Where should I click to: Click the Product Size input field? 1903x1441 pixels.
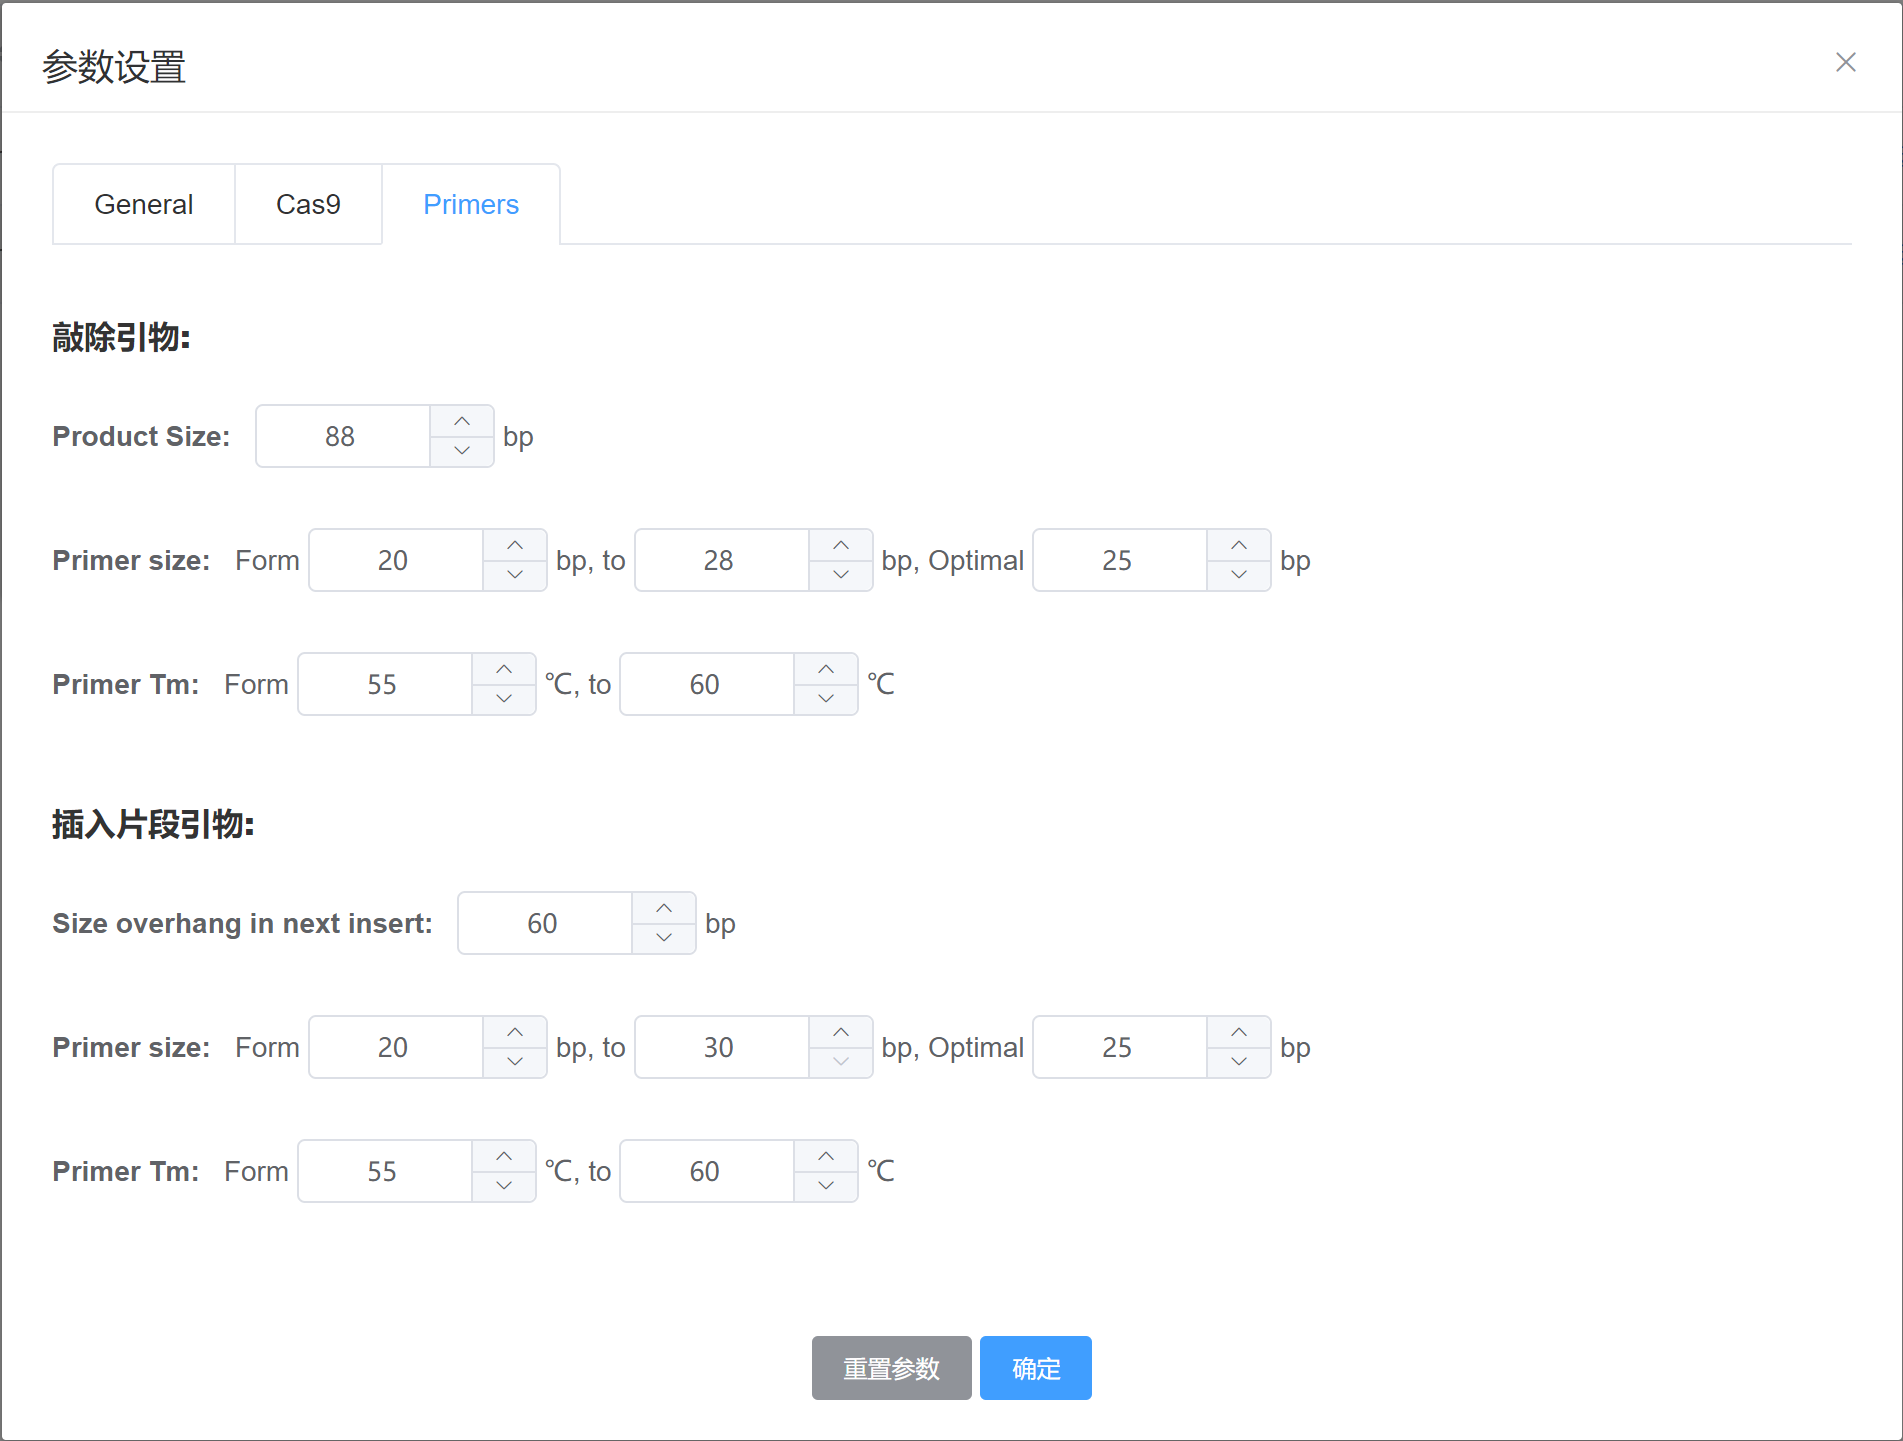point(343,436)
